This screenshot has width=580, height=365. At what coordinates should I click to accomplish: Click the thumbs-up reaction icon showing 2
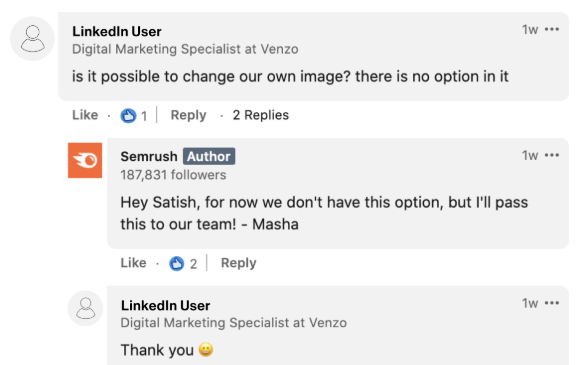pyautogui.click(x=177, y=263)
